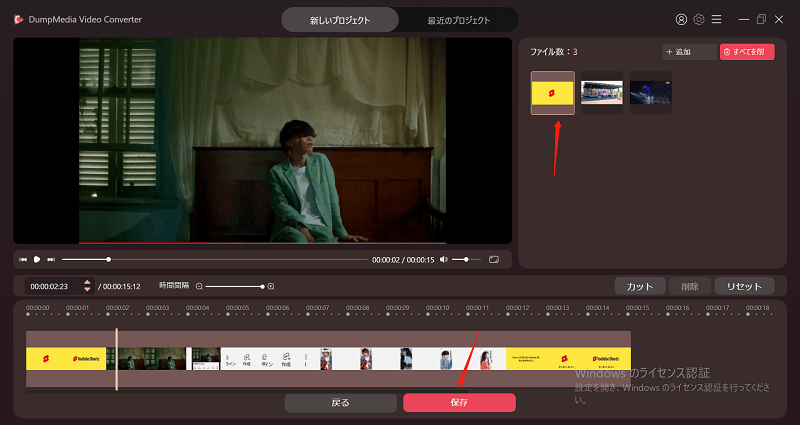800x425 pixels.
Task: Open the hamburger menu icon
Action: pyautogui.click(x=716, y=19)
